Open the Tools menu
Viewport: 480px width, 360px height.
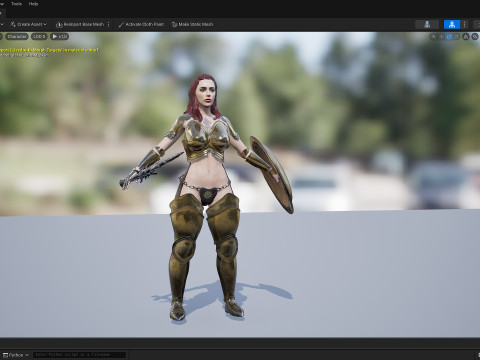click(16, 4)
